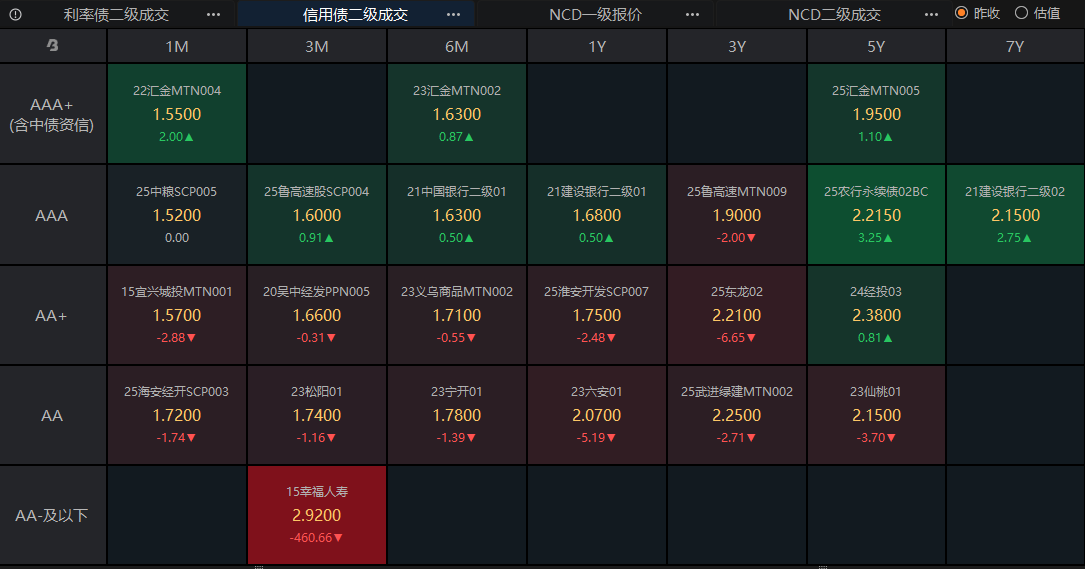The image size is (1085, 569).
Task: Switch to the 利率债二级成交 tab
Action: tap(116, 15)
